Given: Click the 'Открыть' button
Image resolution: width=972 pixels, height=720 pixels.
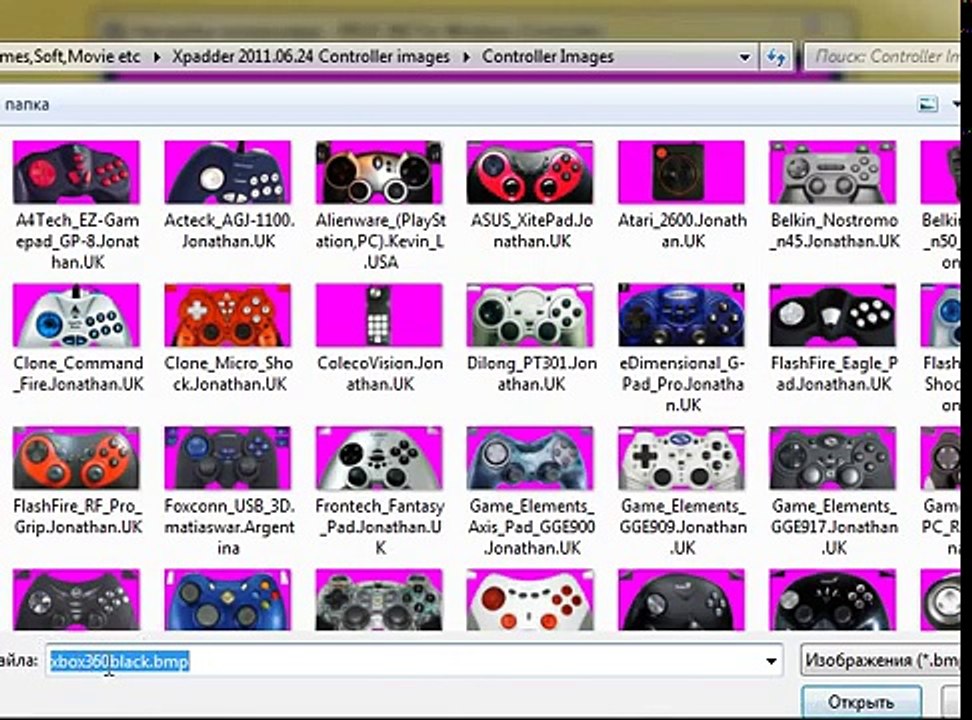Looking at the screenshot, I should coord(861,702).
